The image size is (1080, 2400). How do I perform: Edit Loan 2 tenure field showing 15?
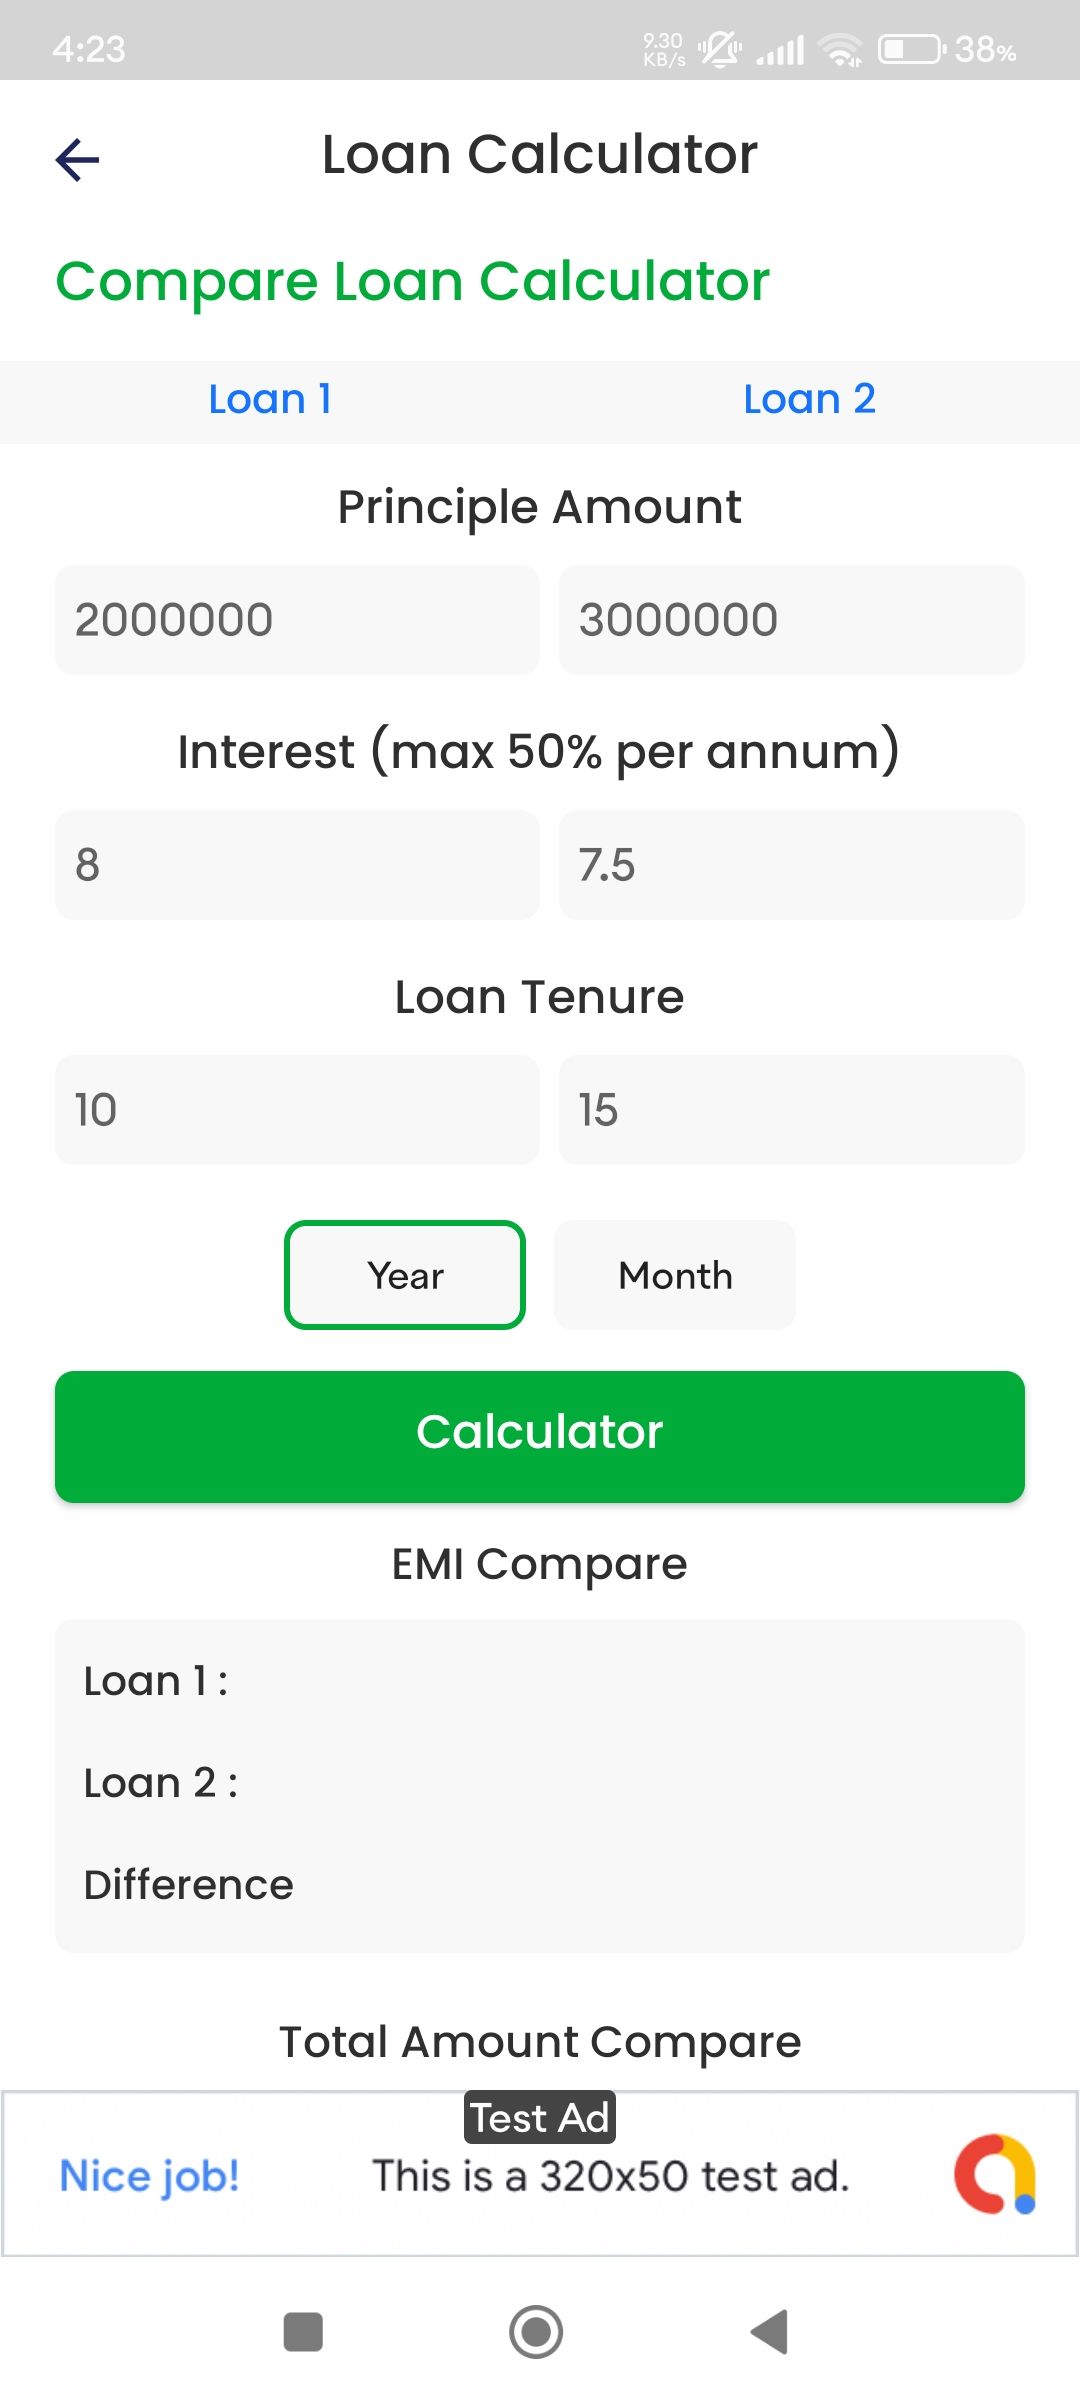(791, 1110)
